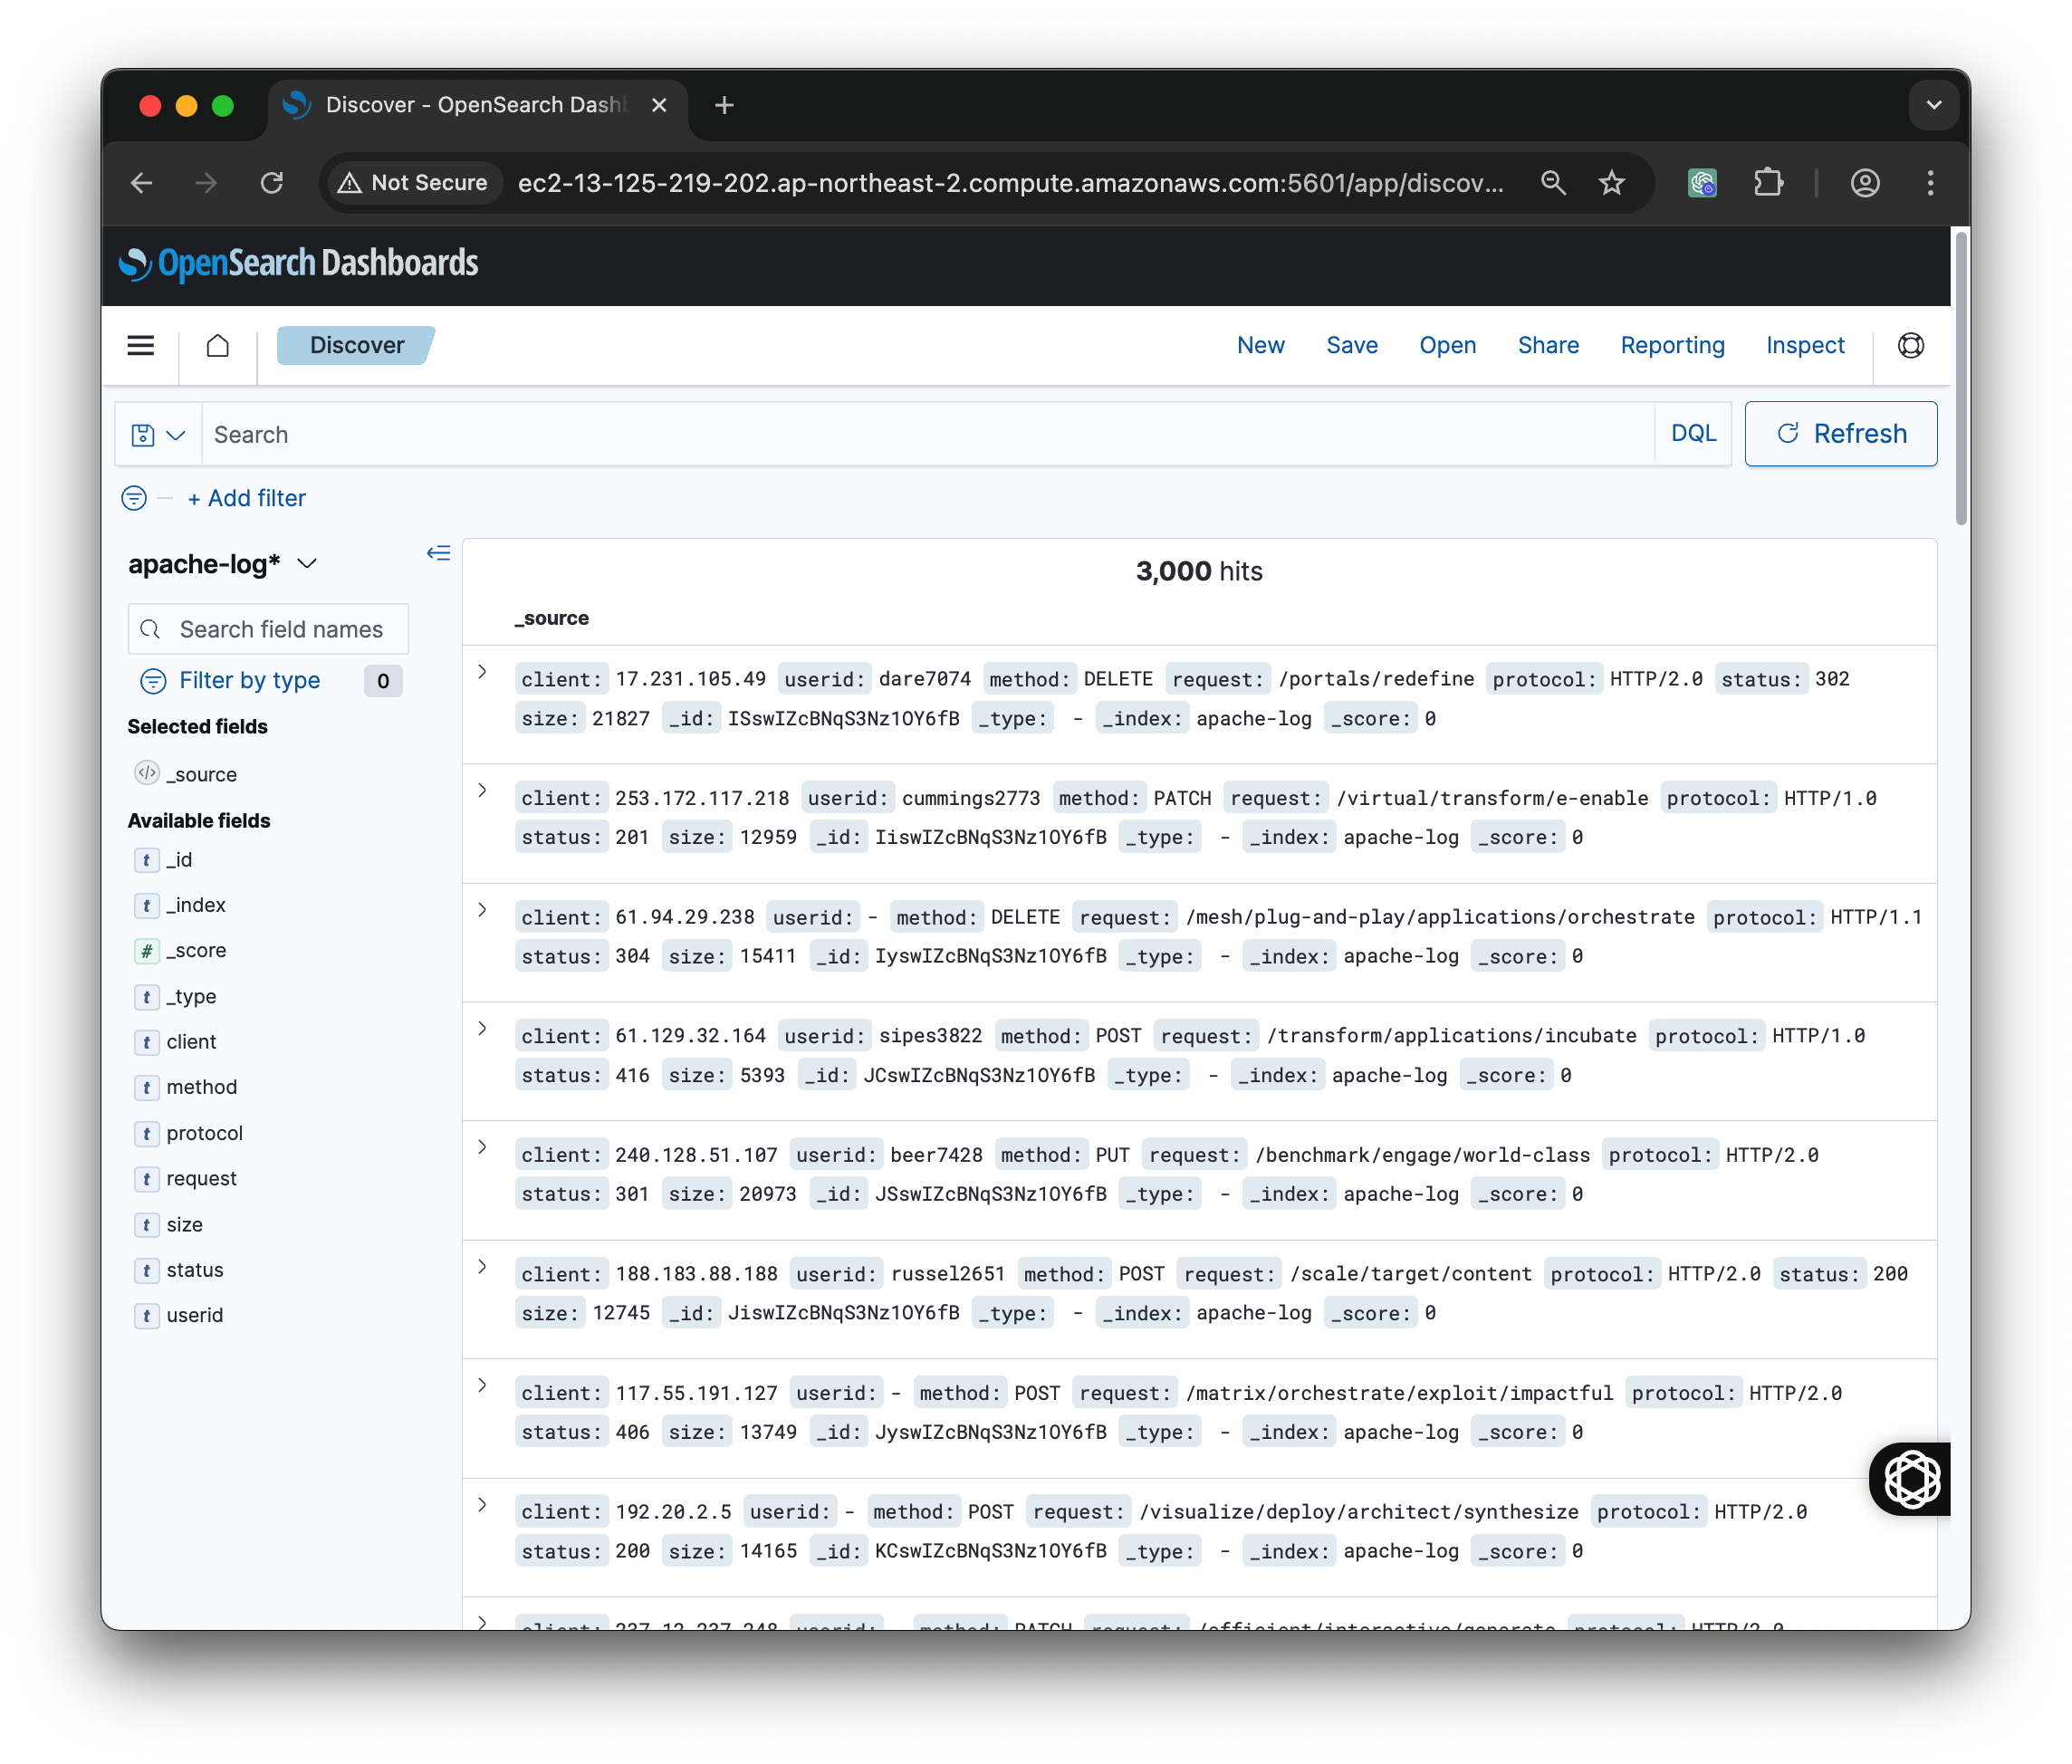Image resolution: width=2072 pixels, height=1764 pixels.
Task: Toggle Filter by type options
Action: [249, 681]
